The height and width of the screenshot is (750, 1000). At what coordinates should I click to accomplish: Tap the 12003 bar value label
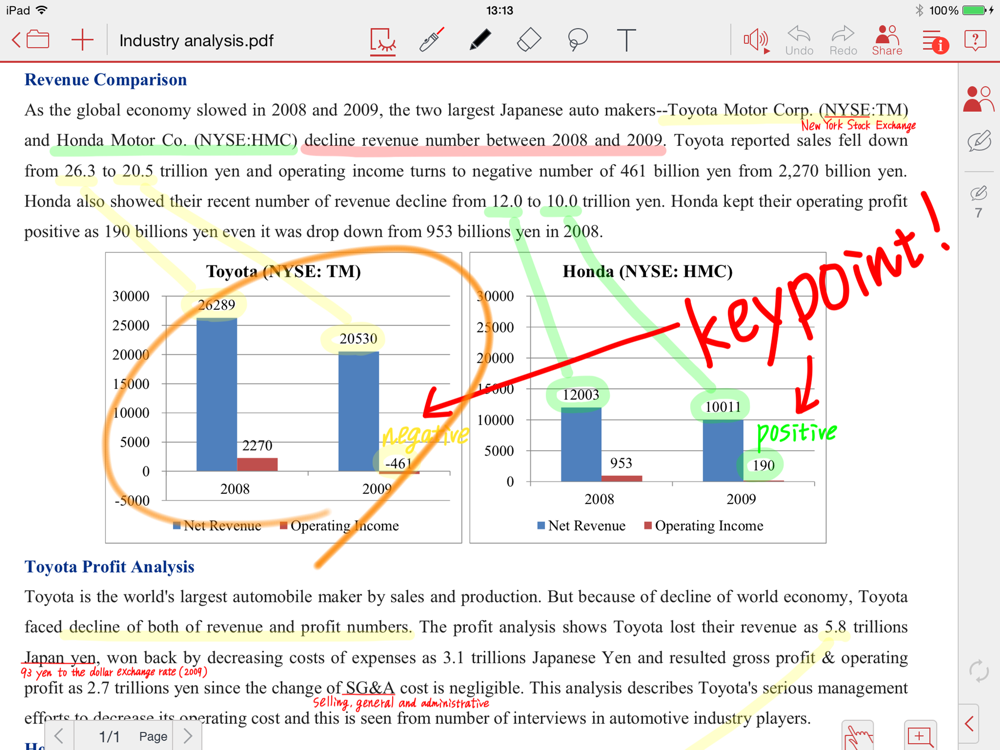click(x=580, y=395)
